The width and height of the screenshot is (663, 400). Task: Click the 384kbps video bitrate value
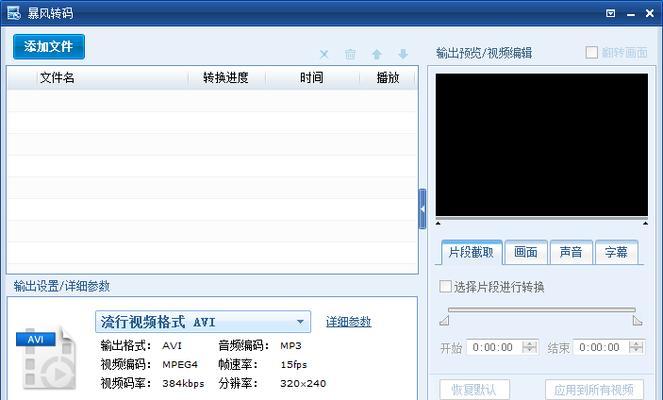click(x=183, y=384)
